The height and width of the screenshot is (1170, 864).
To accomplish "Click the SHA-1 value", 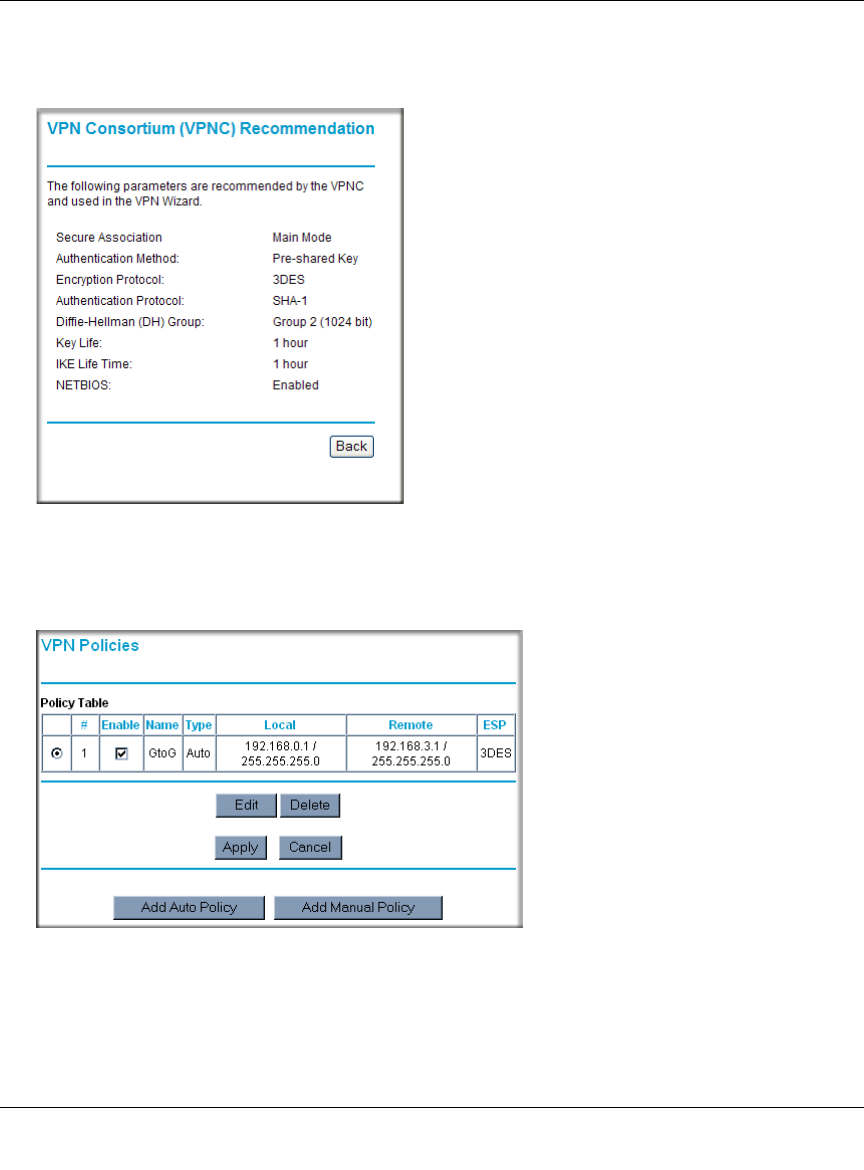I will tap(290, 301).
